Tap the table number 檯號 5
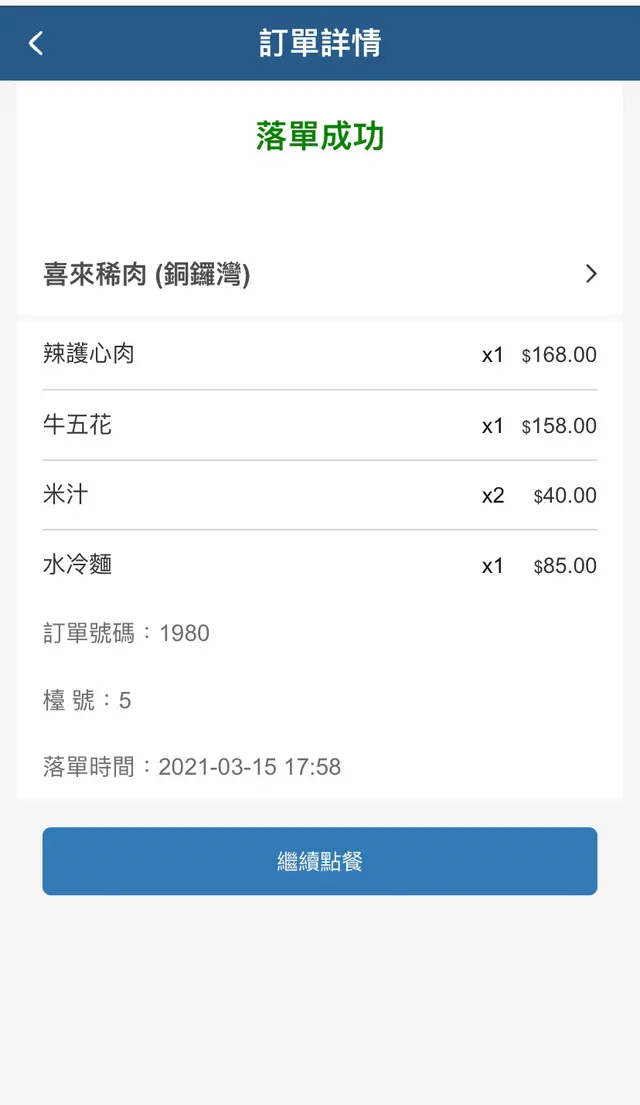640x1105 pixels. point(88,700)
